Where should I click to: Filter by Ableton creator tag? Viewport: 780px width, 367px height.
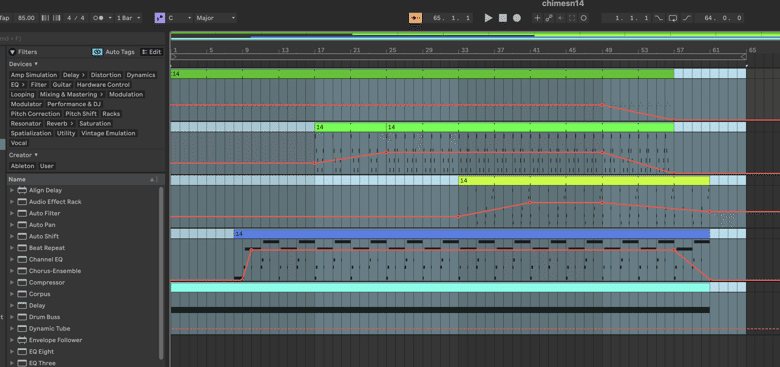(23, 166)
